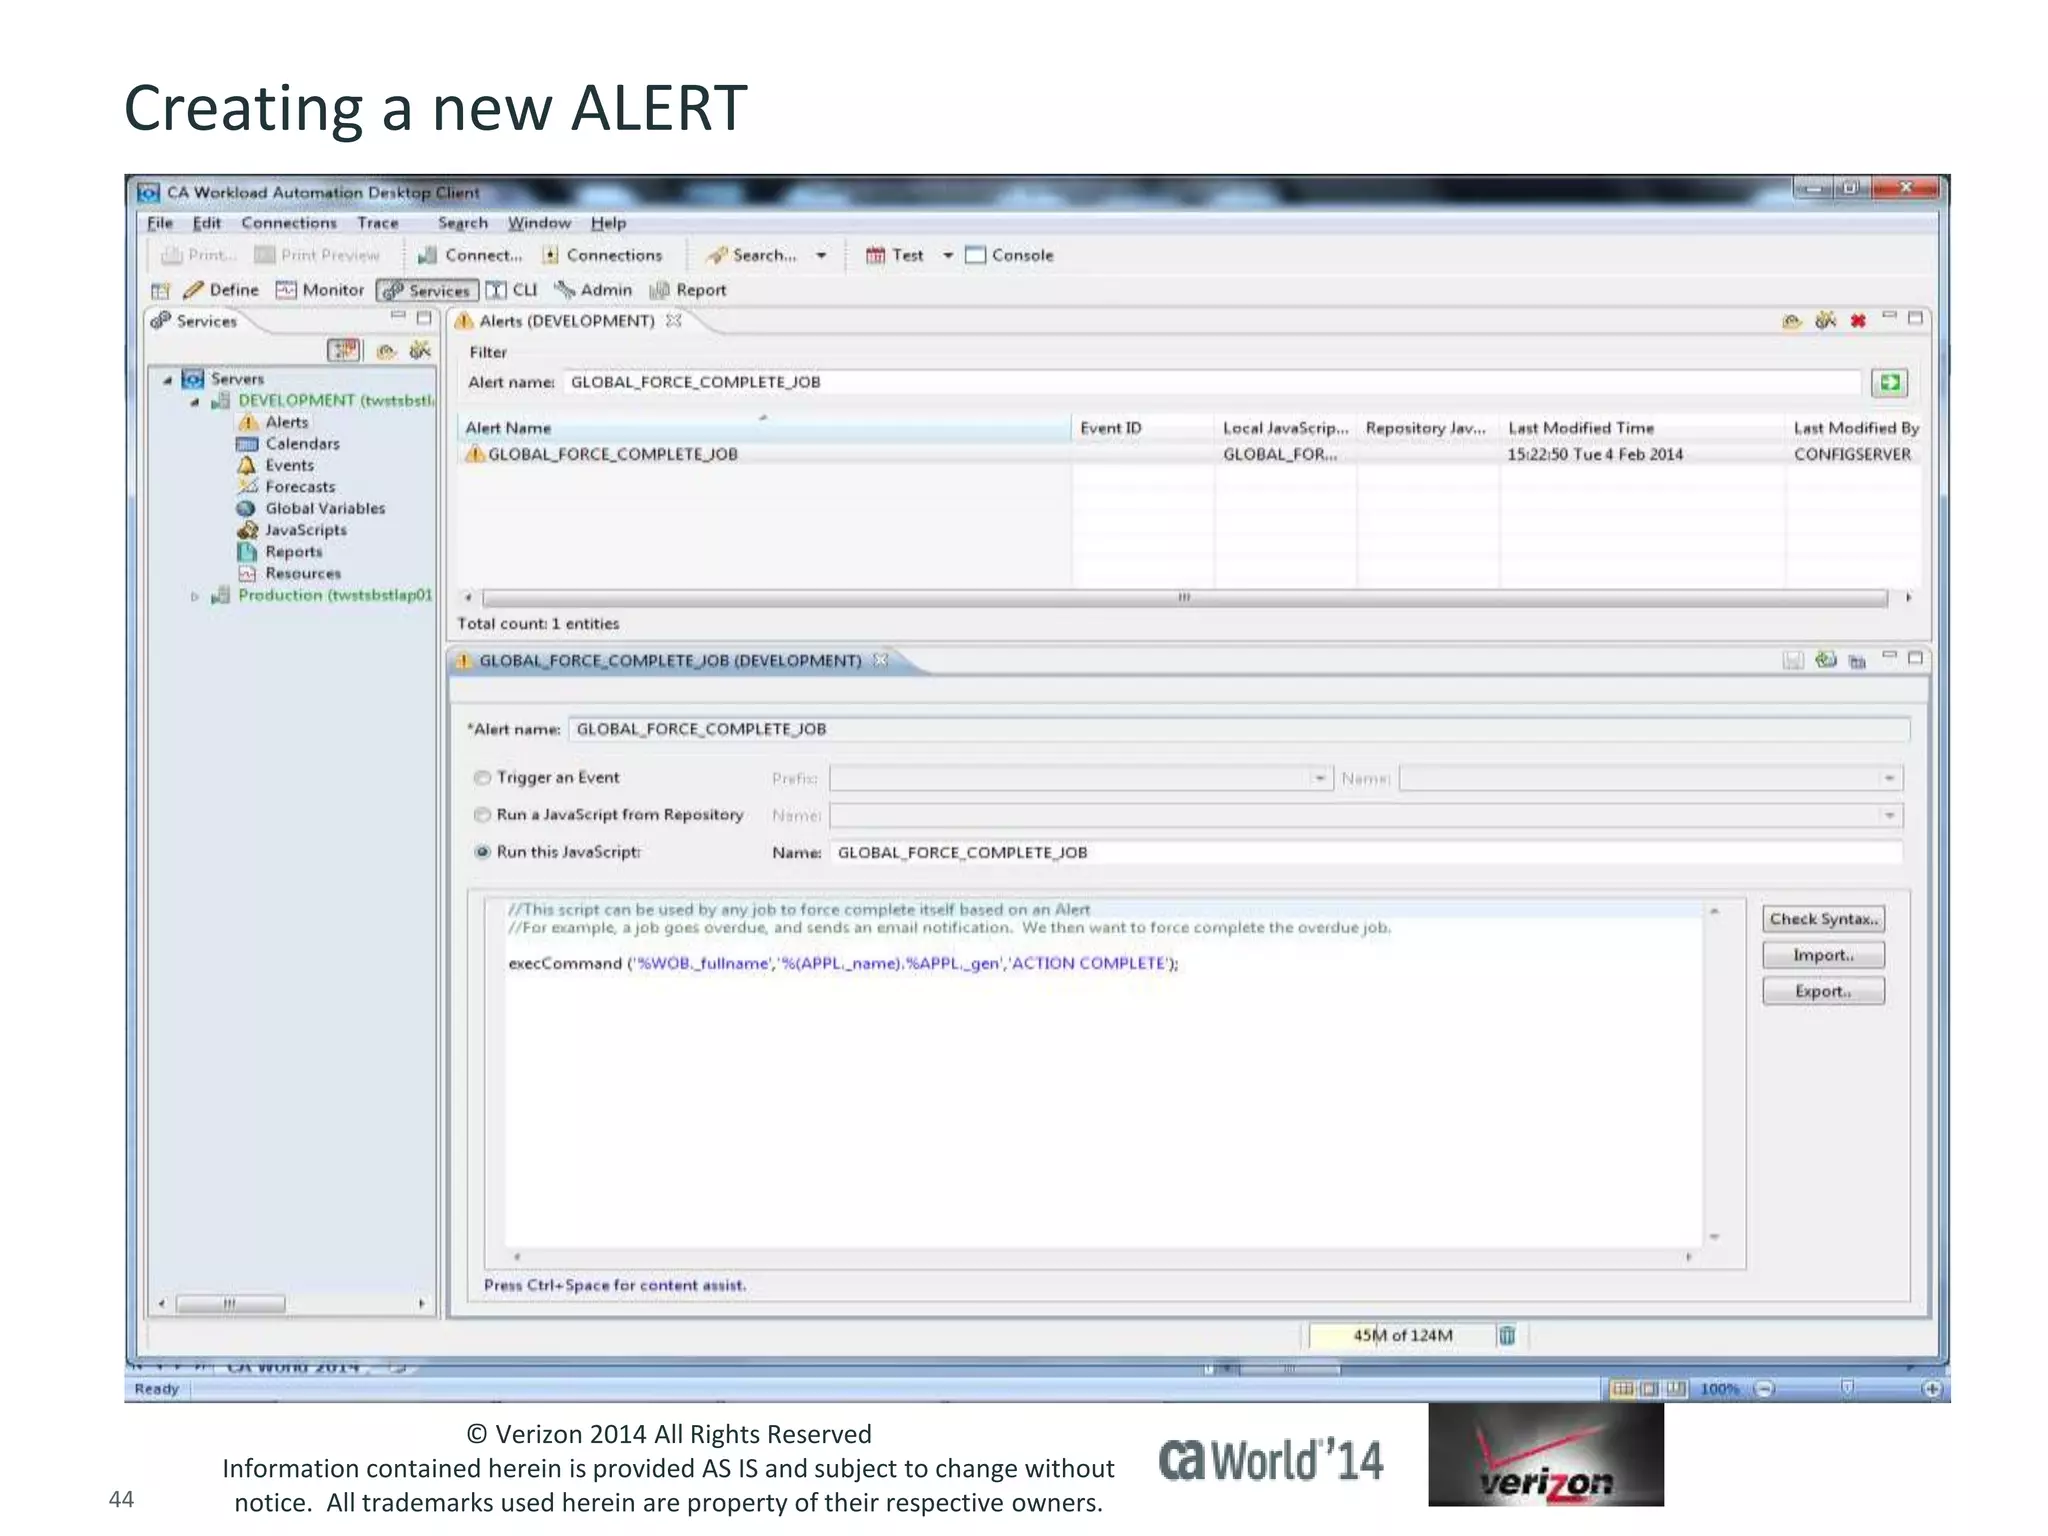Select Run this JavaScript radio button
This screenshot has height=1536, width=2048.
482,852
